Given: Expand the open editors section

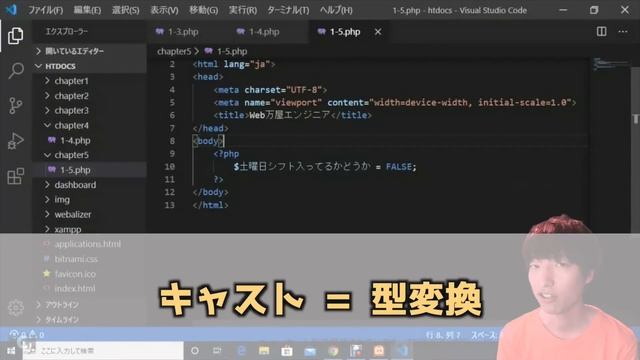Looking at the screenshot, I should pyautogui.click(x=39, y=51).
